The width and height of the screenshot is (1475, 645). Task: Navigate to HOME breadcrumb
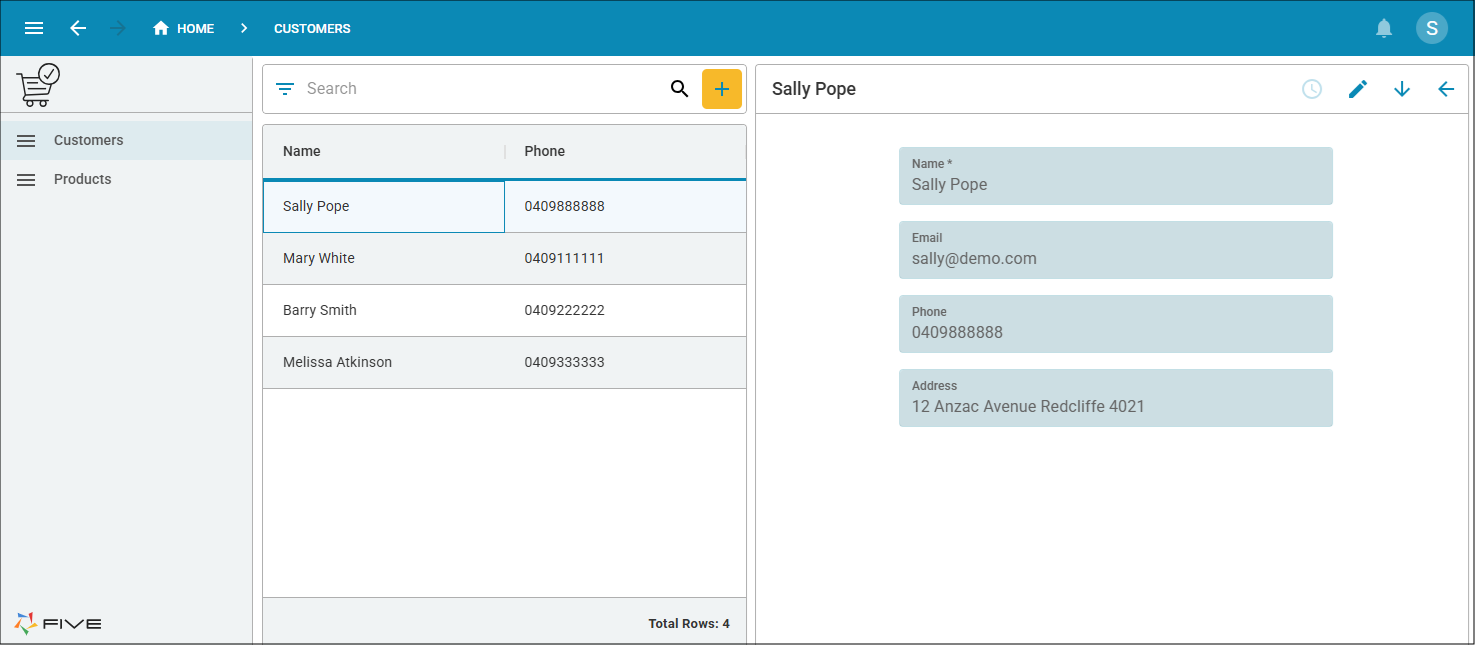coord(184,28)
